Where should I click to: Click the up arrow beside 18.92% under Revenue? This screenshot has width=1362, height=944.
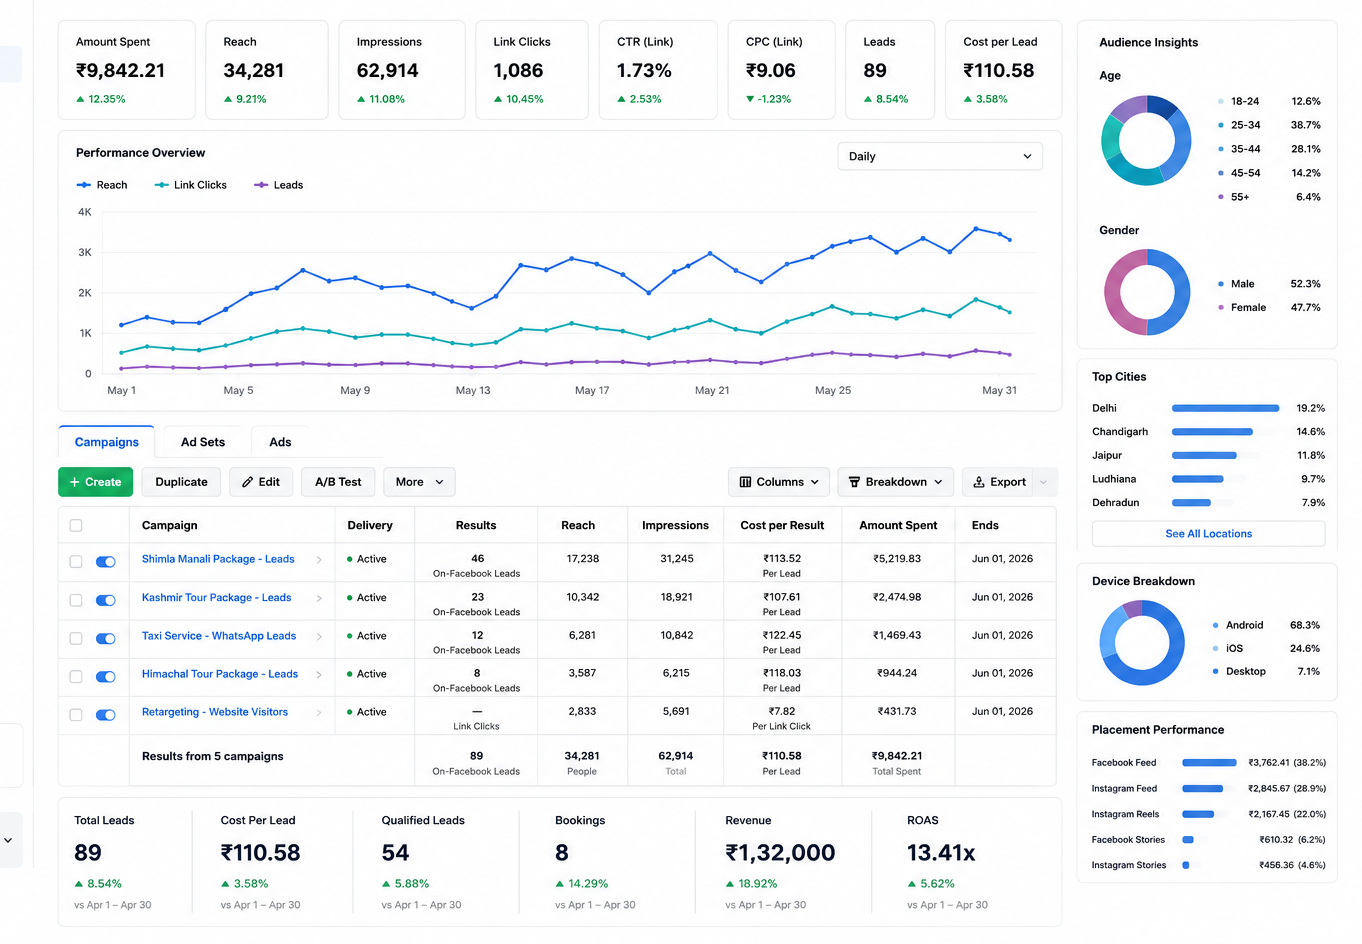point(730,884)
